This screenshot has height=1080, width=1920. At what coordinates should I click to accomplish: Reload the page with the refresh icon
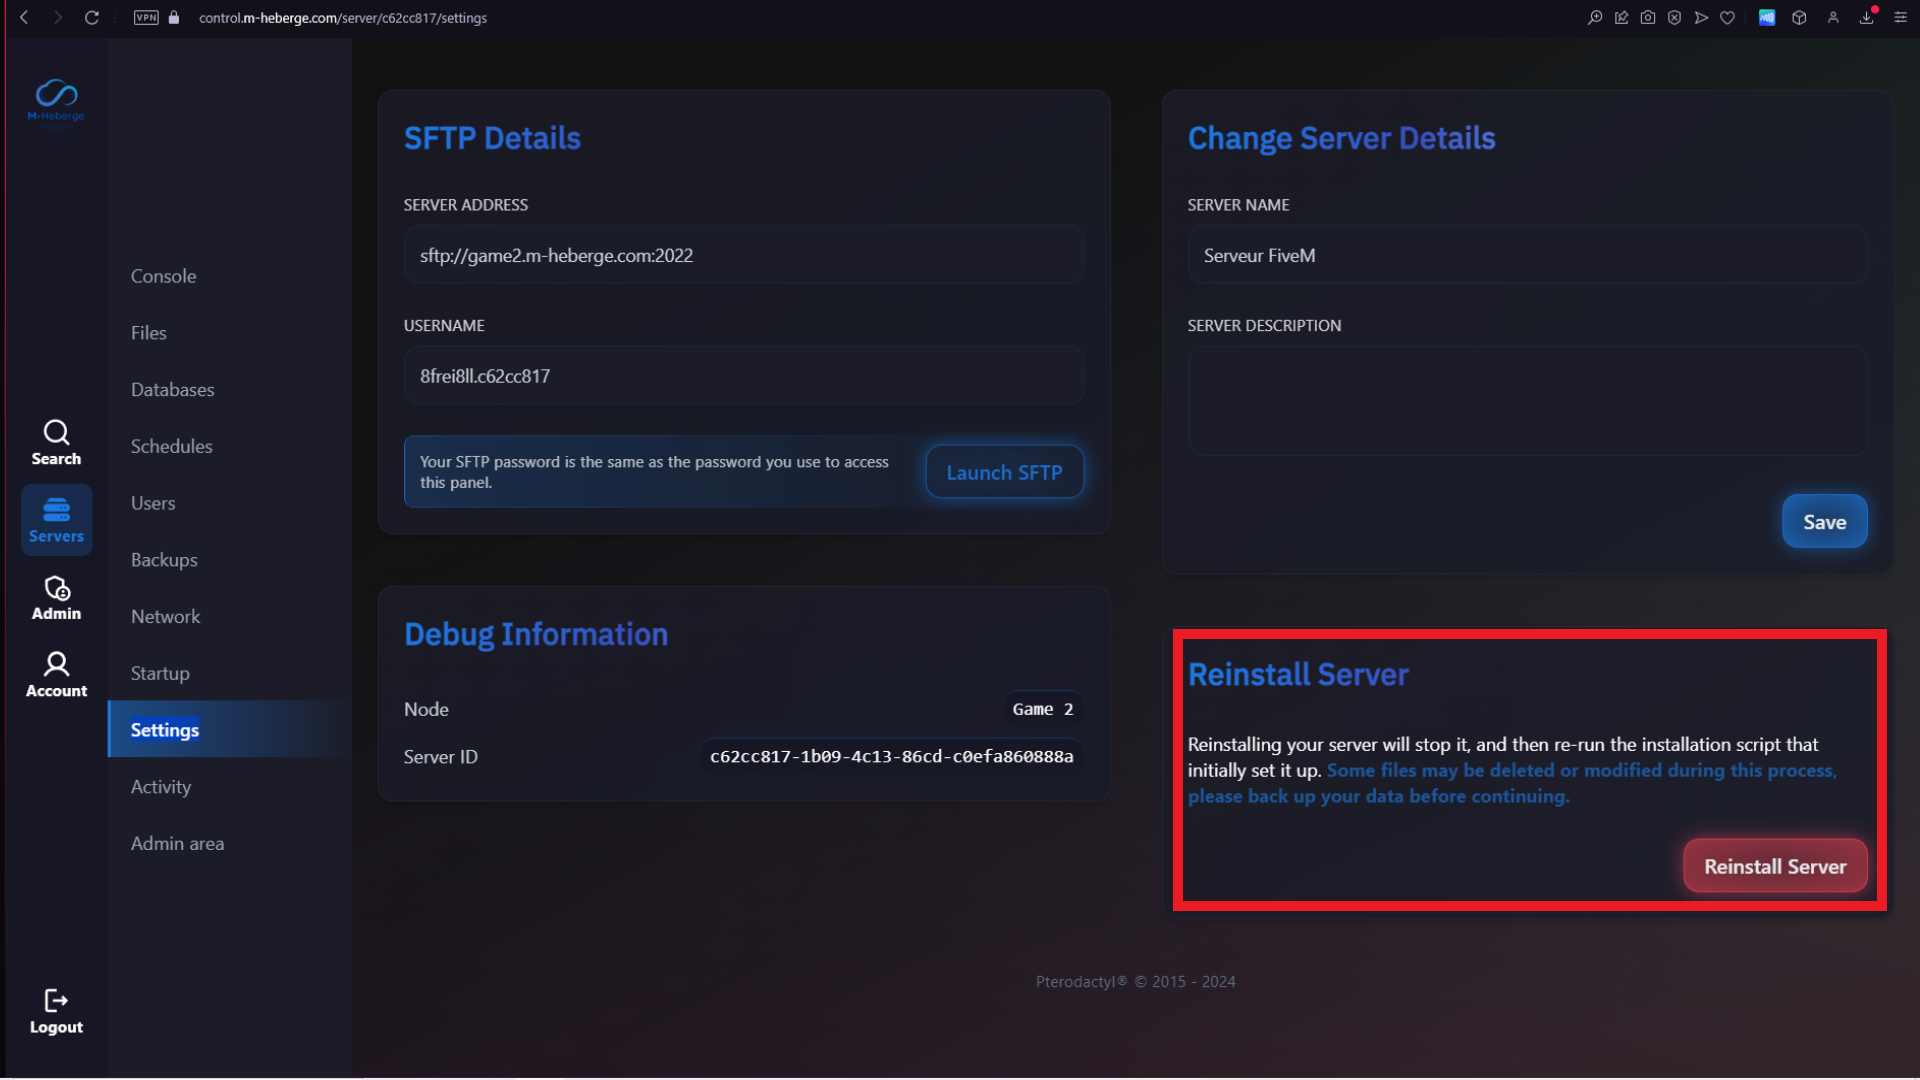point(91,18)
